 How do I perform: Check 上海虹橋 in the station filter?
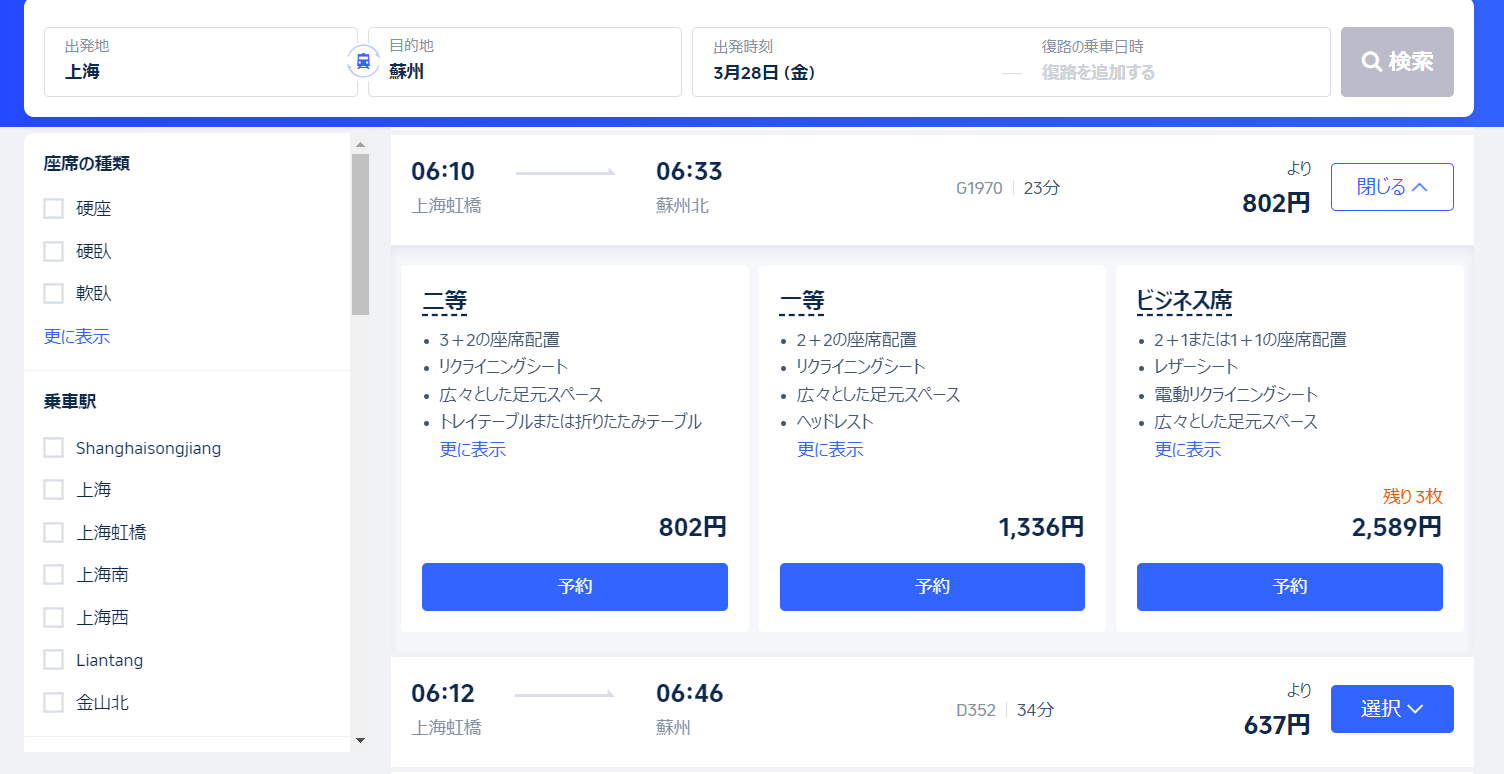pyautogui.click(x=53, y=532)
